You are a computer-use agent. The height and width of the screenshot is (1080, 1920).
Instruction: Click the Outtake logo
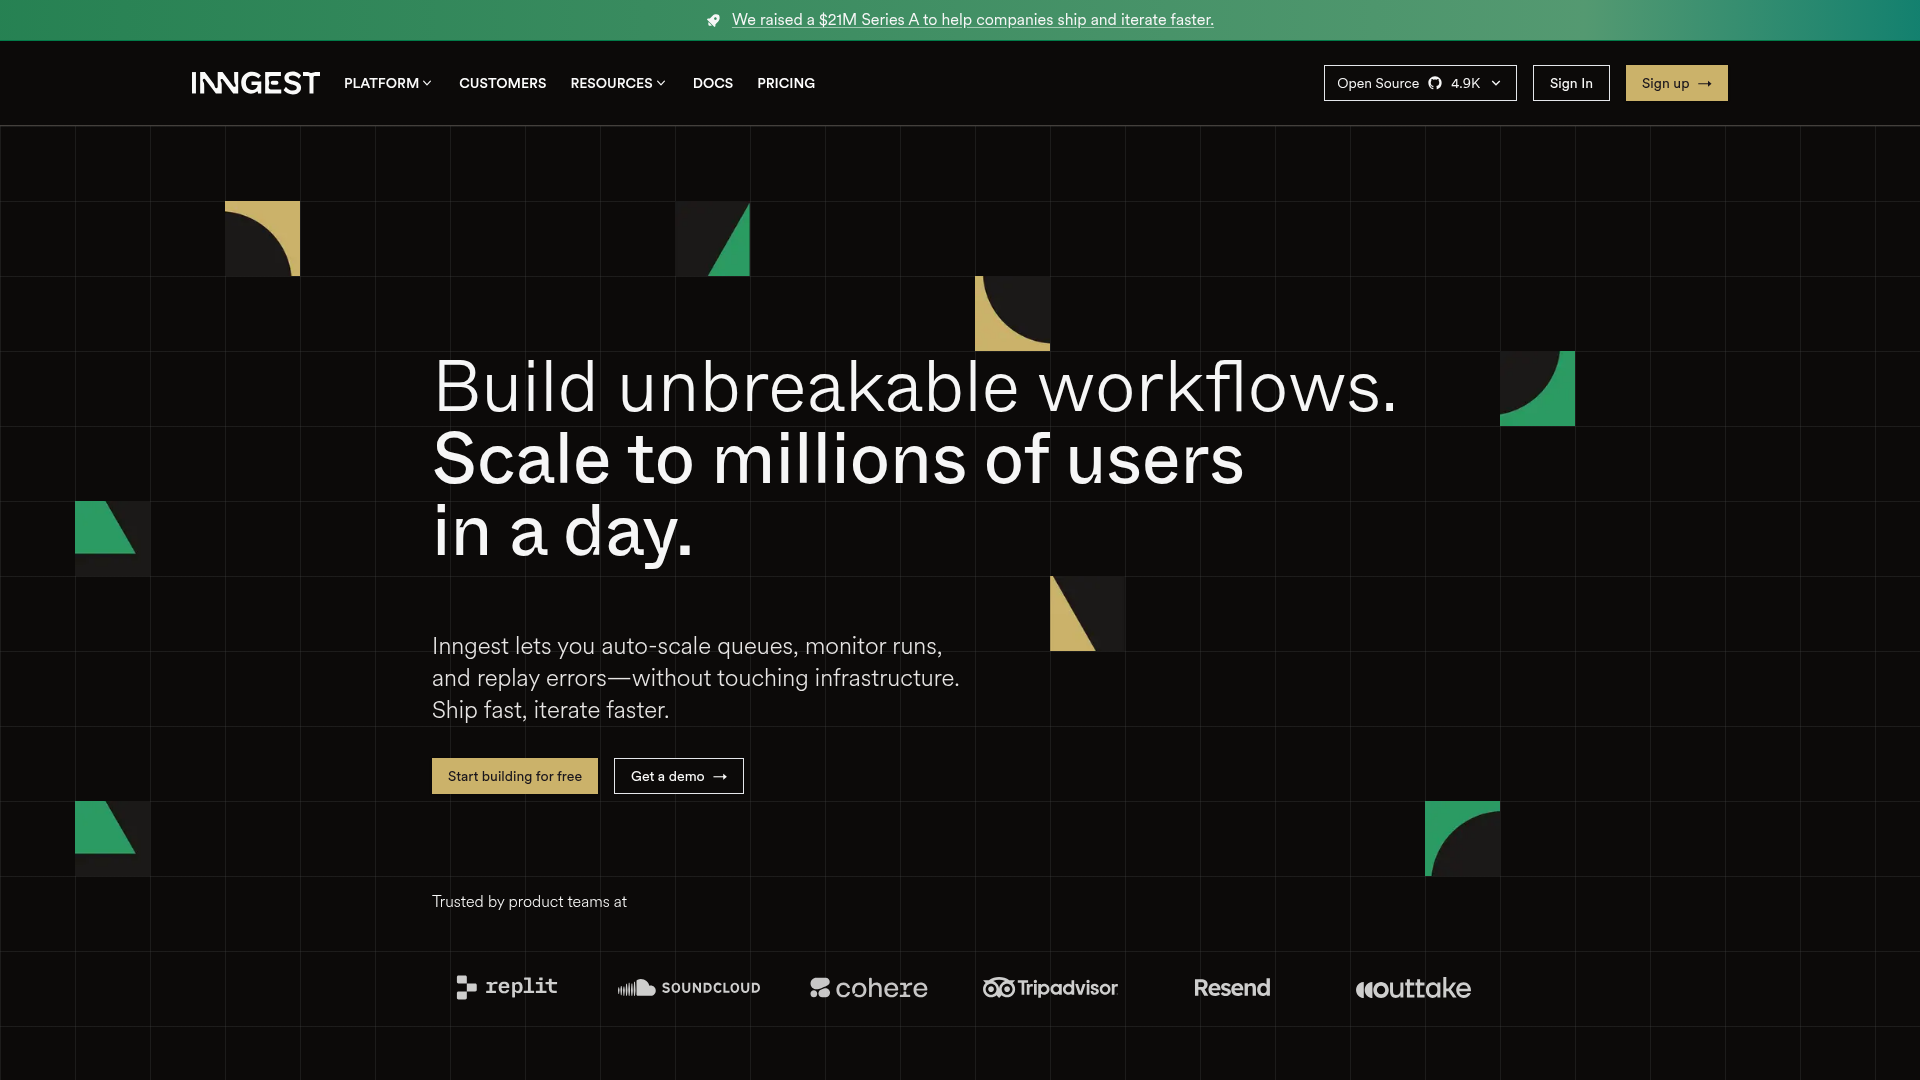click(x=1412, y=988)
